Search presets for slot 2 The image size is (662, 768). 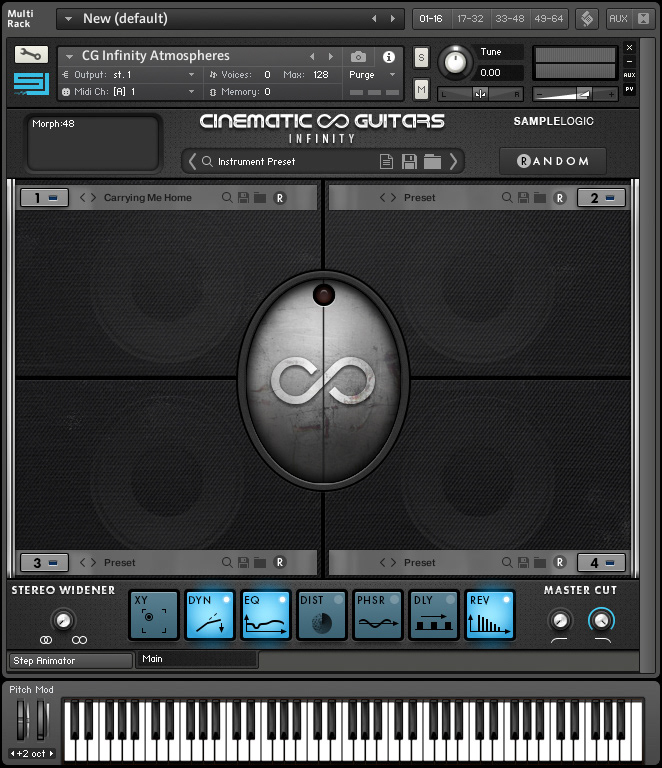tap(507, 197)
